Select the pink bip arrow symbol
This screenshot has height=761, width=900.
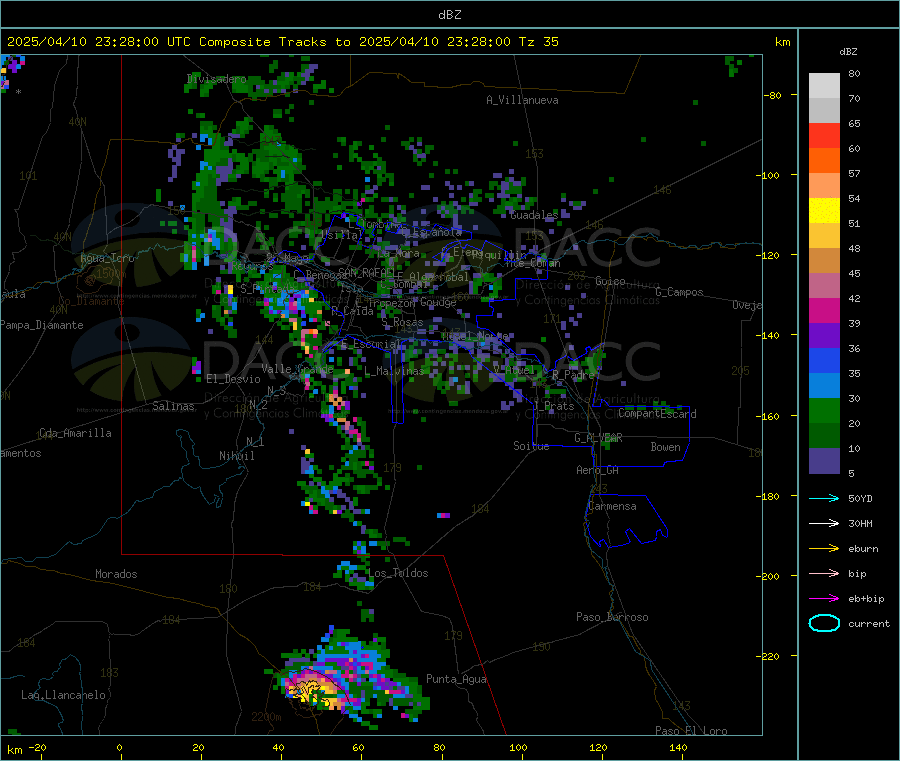point(824,573)
